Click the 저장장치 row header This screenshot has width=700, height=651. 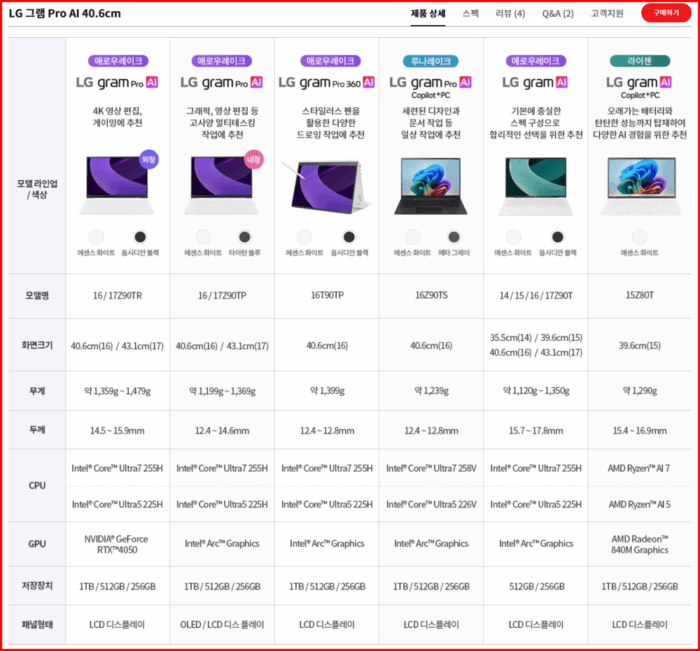click(x=37, y=585)
